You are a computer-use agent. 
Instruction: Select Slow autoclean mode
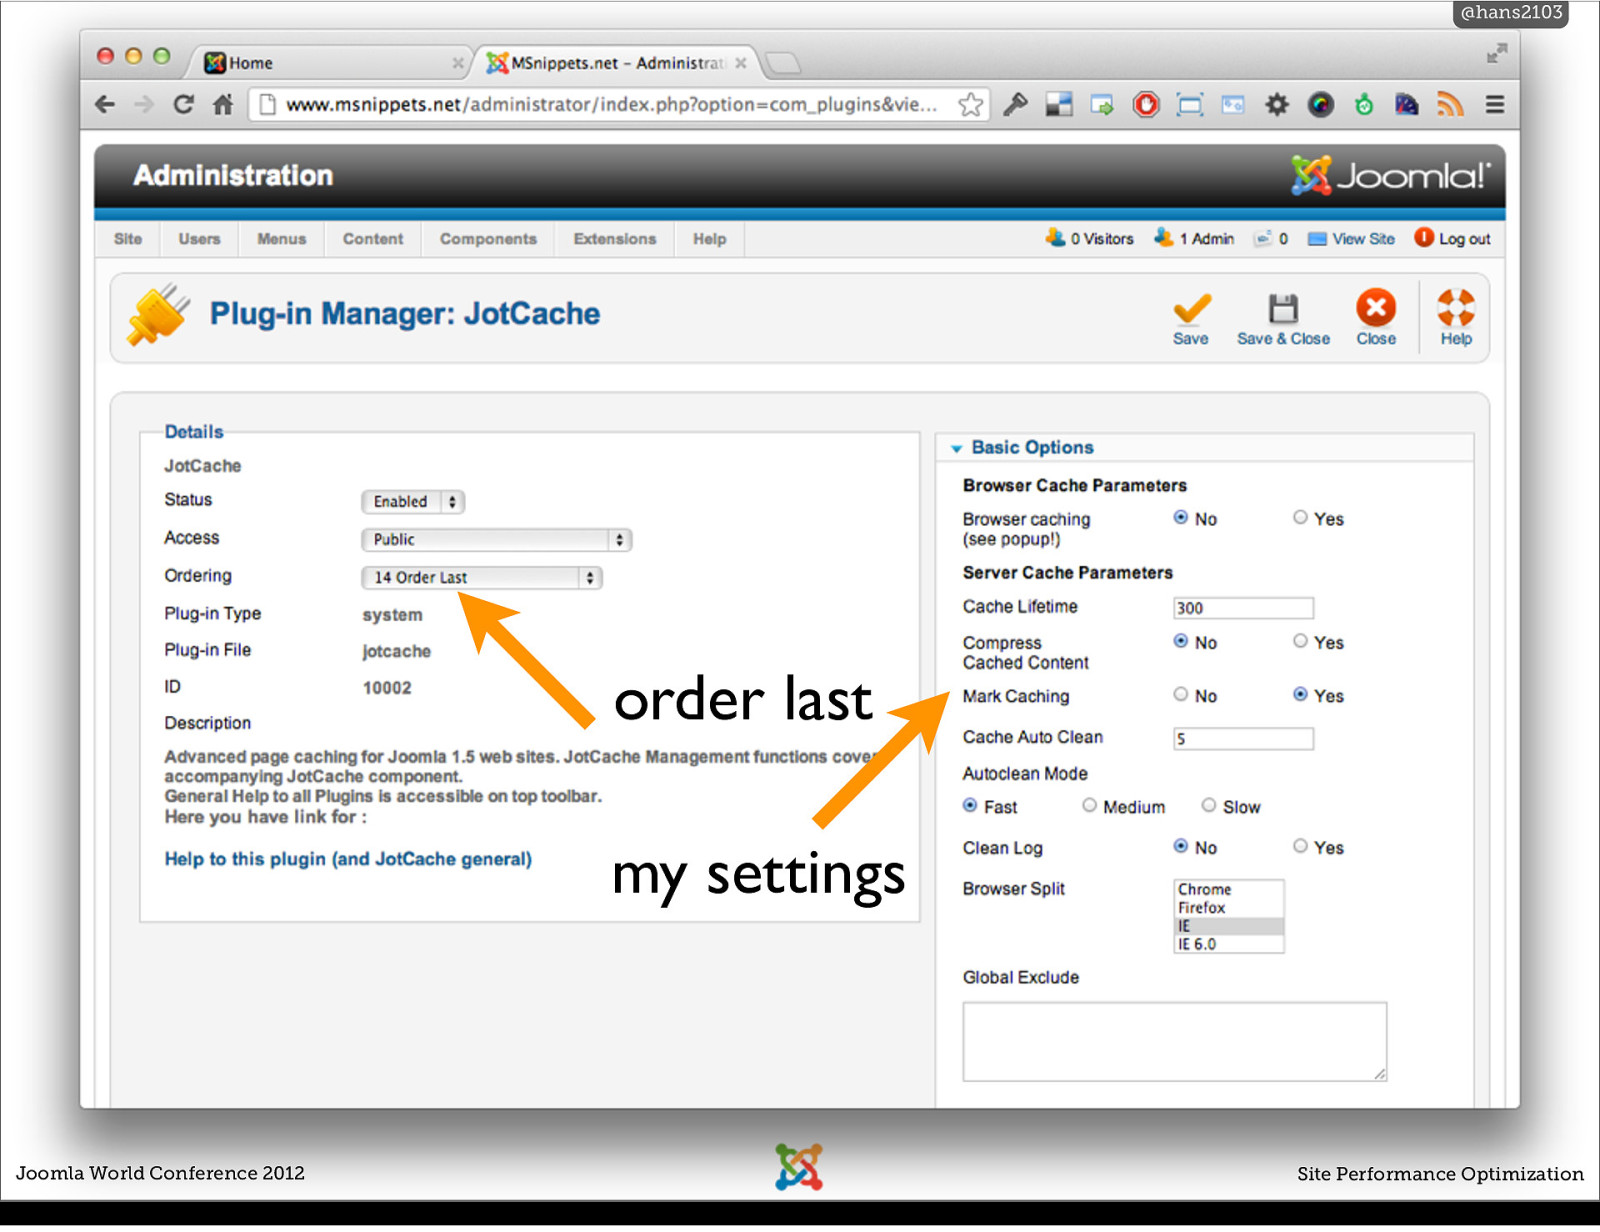pos(1209,805)
